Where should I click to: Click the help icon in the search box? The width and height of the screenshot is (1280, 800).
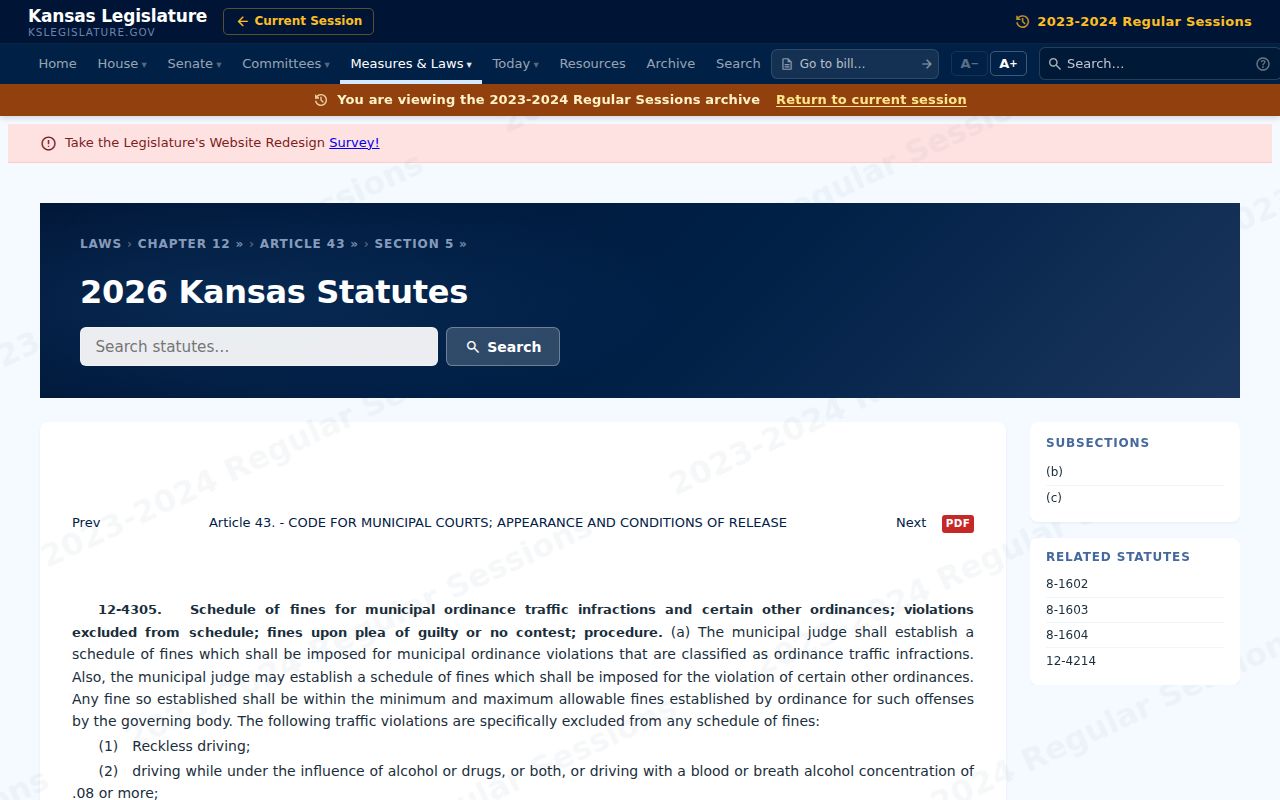[x=1263, y=64]
